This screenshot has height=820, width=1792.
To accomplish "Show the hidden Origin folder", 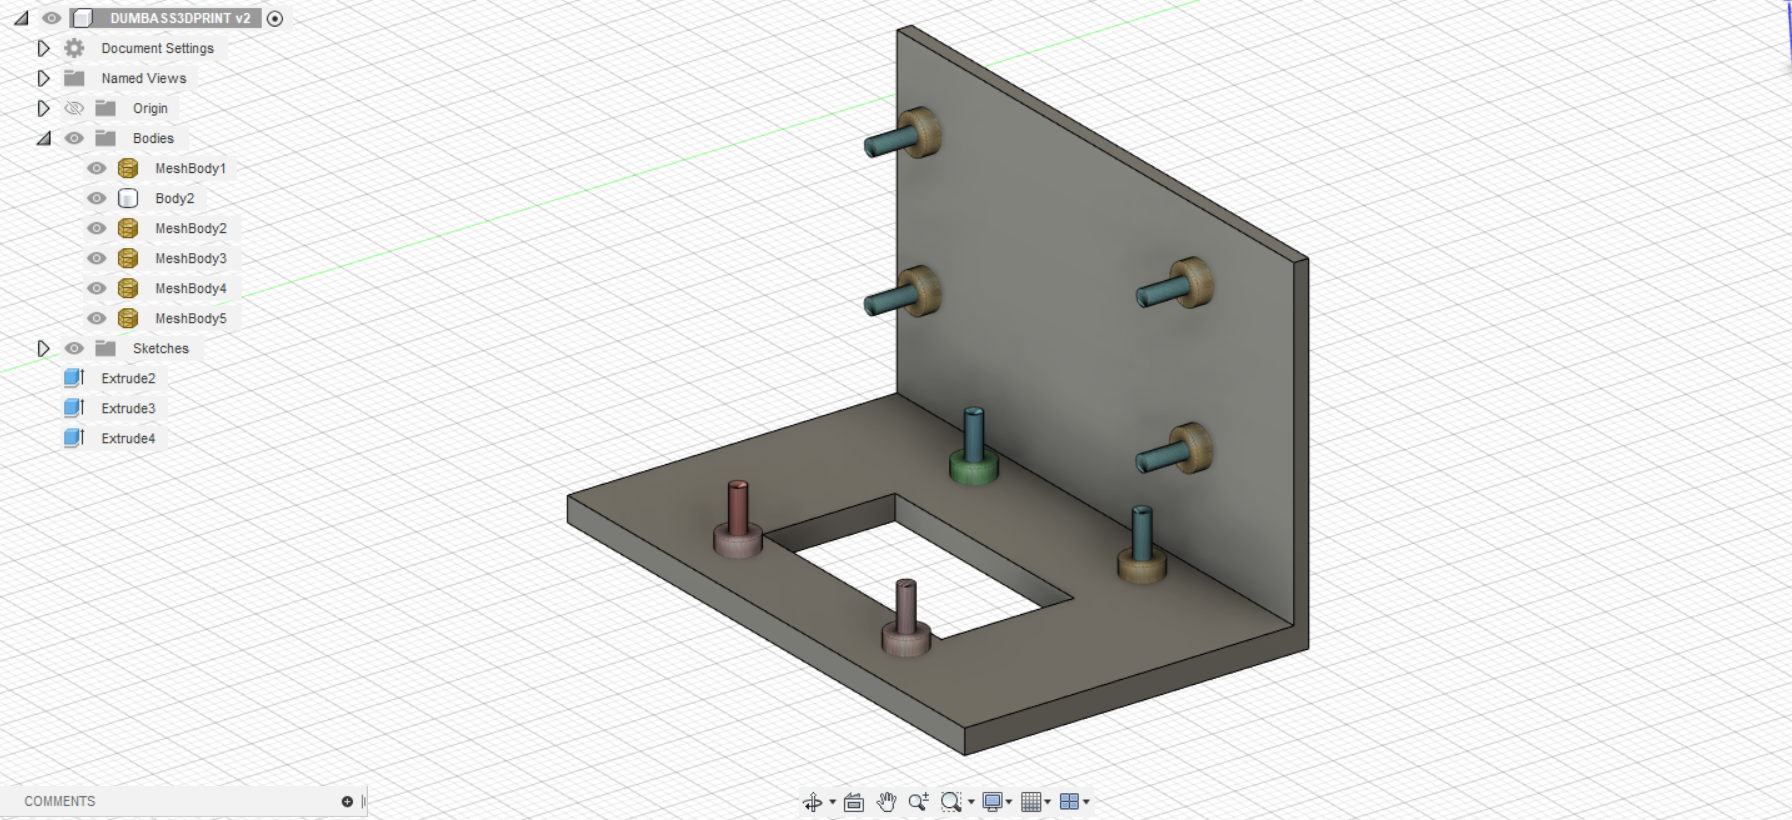I will point(74,108).
